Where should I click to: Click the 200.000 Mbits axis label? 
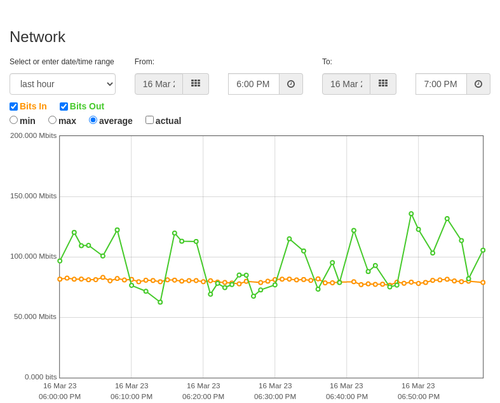(x=33, y=135)
